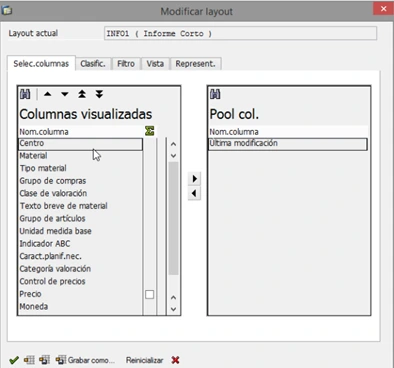This screenshot has height=368, width=394.
Task: Click left arrow to show selected column
Action: 194,193
